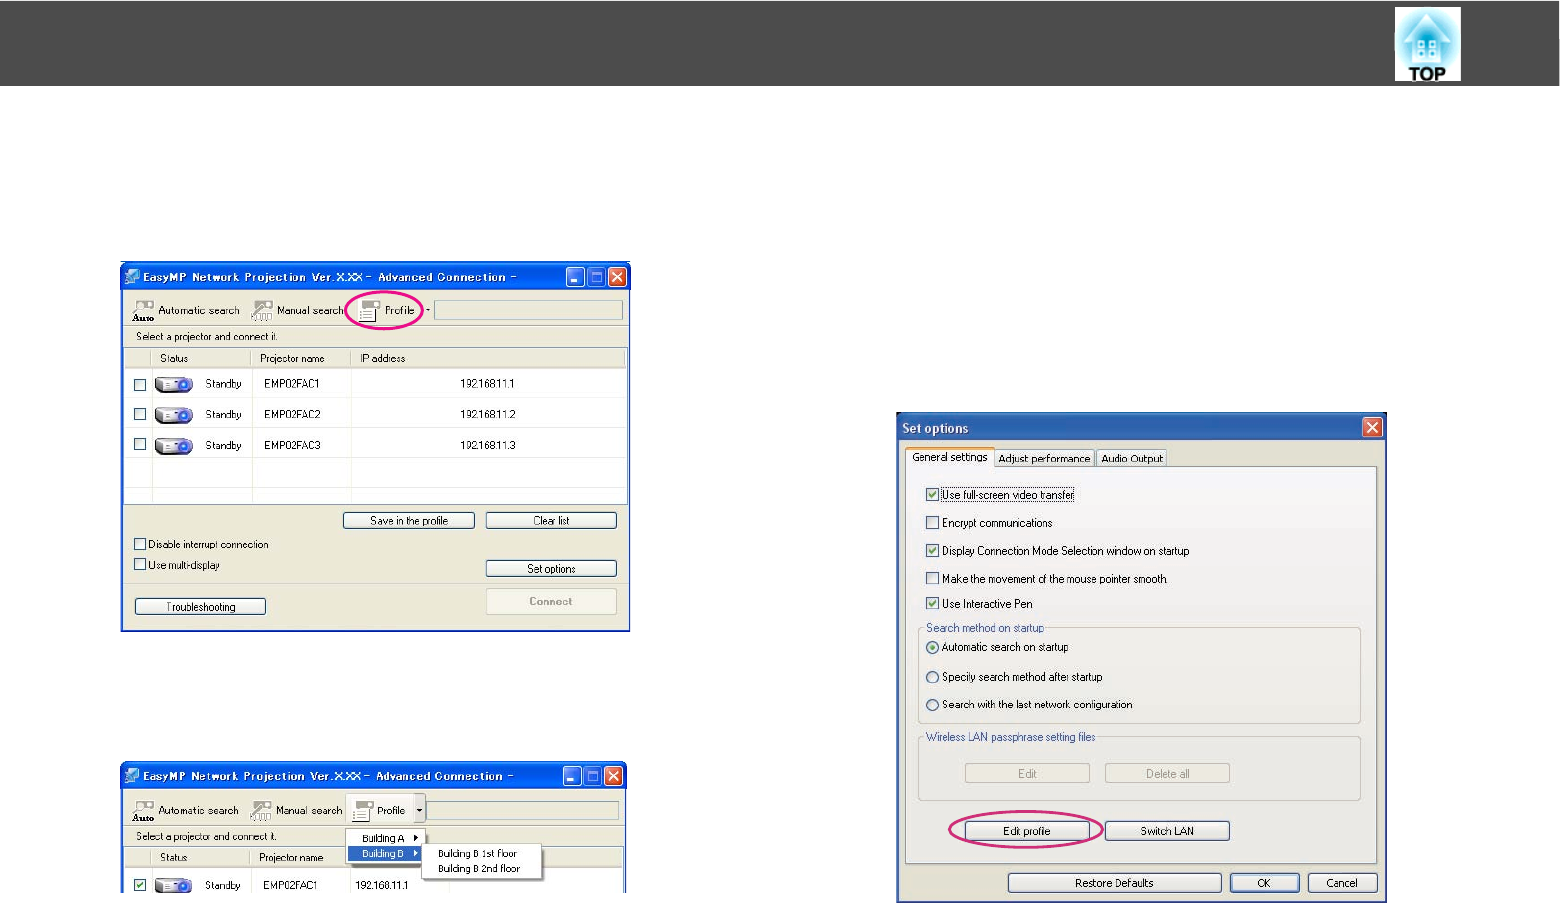The image size is (1560, 903).
Task: Switch to General settings tab
Action: pyautogui.click(x=950, y=457)
